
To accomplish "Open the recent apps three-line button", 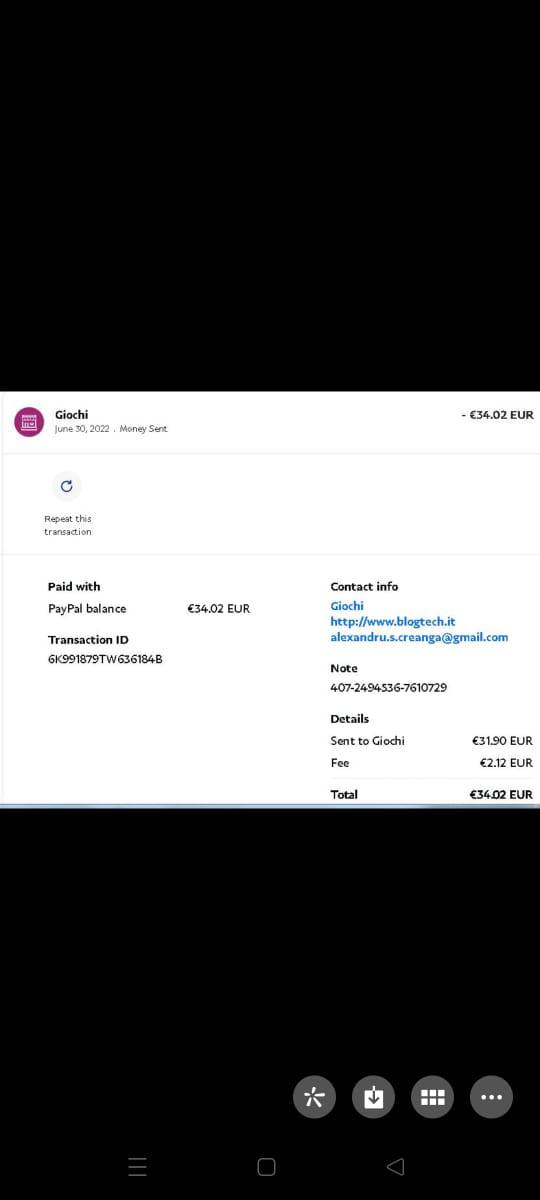I will (138, 1166).
